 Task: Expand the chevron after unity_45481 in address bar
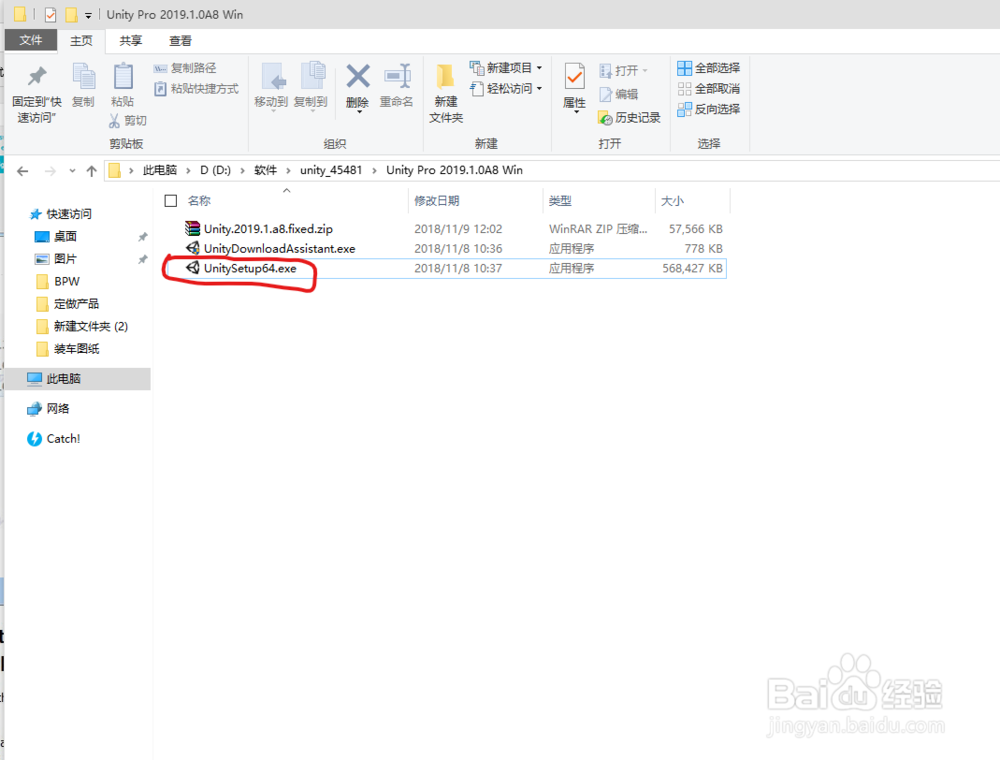374,171
